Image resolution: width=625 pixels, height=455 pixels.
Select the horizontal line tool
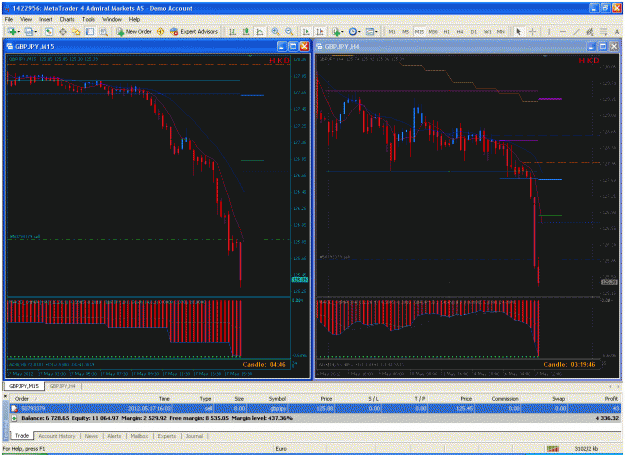(562, 31)
